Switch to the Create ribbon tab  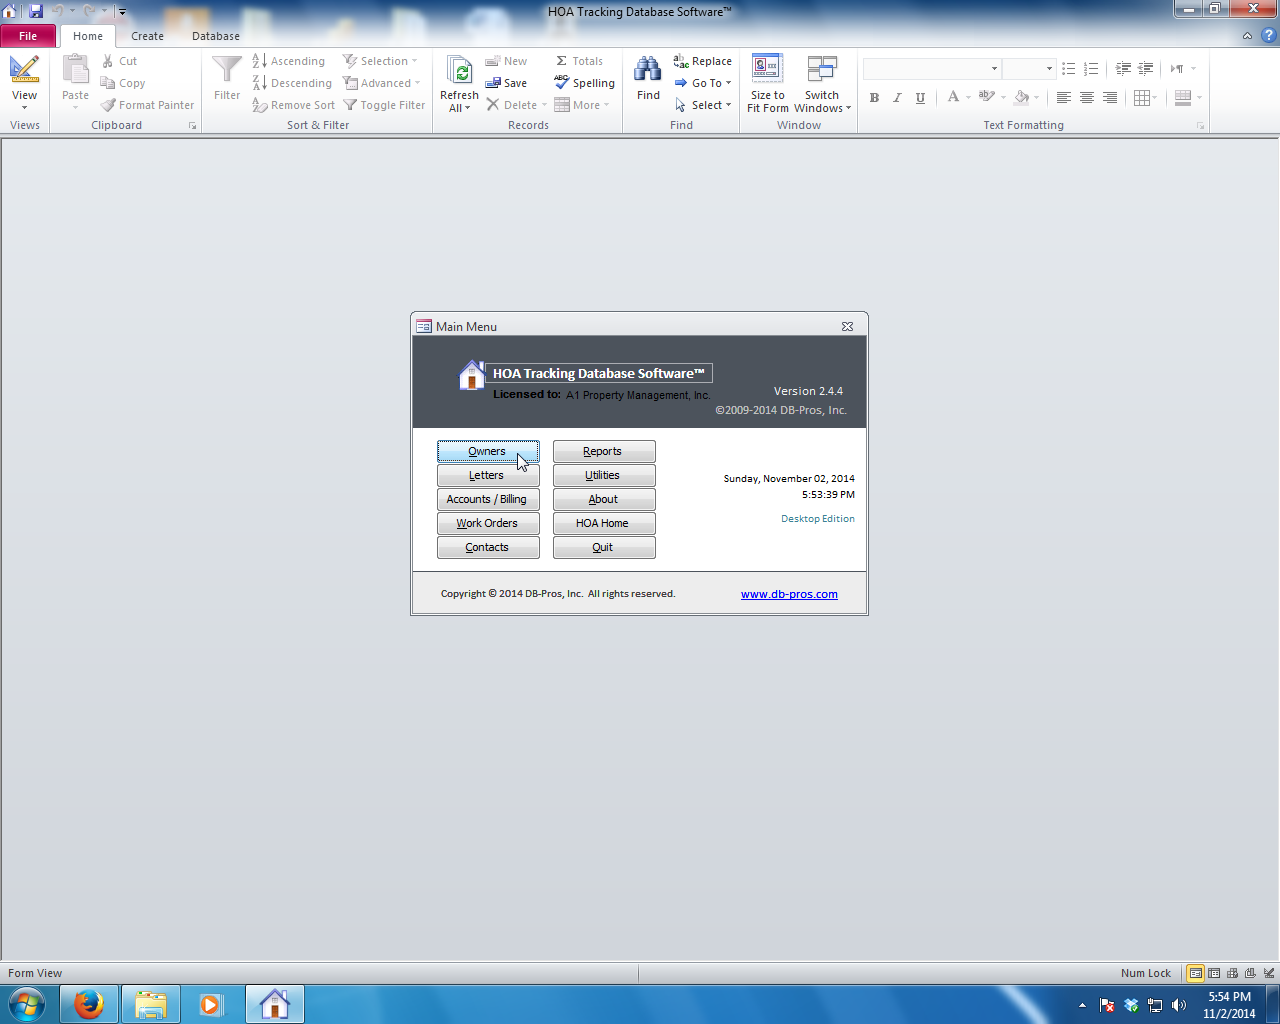(x=147, y=36)
